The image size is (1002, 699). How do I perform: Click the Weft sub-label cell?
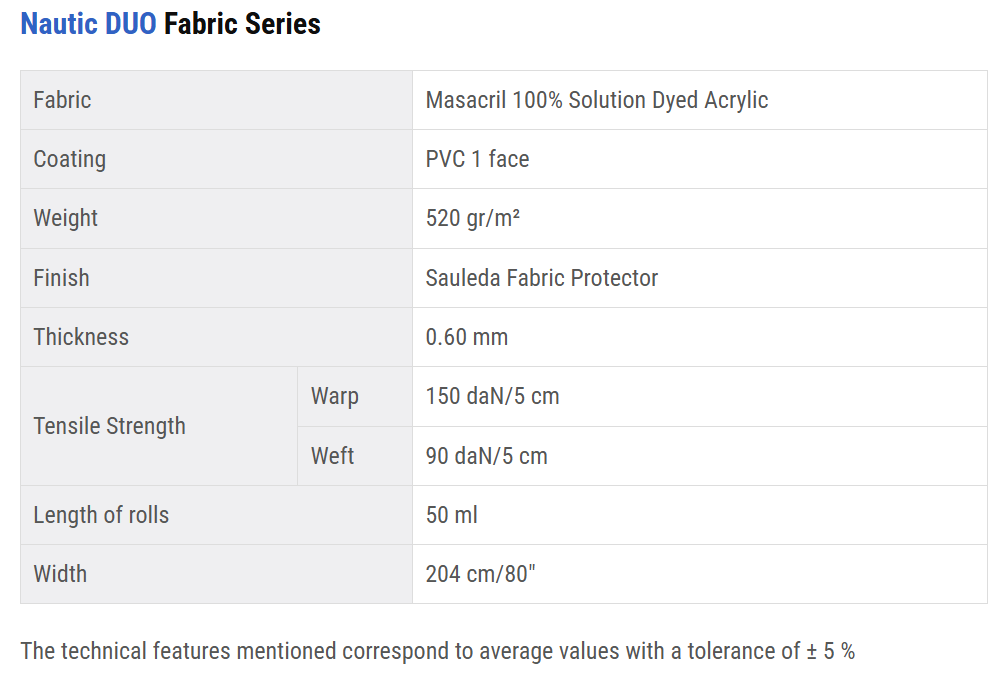click(332, 456)
